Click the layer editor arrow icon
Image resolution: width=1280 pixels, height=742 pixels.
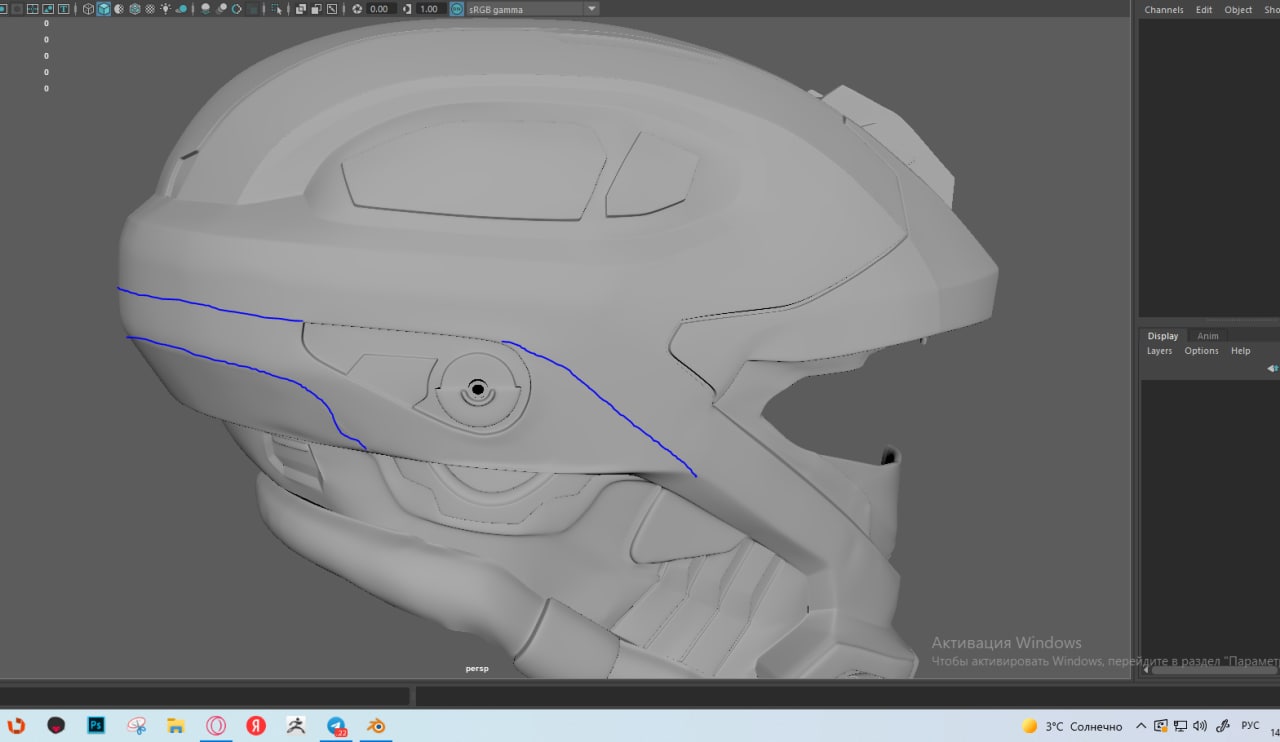click(x=1272, y=368)
